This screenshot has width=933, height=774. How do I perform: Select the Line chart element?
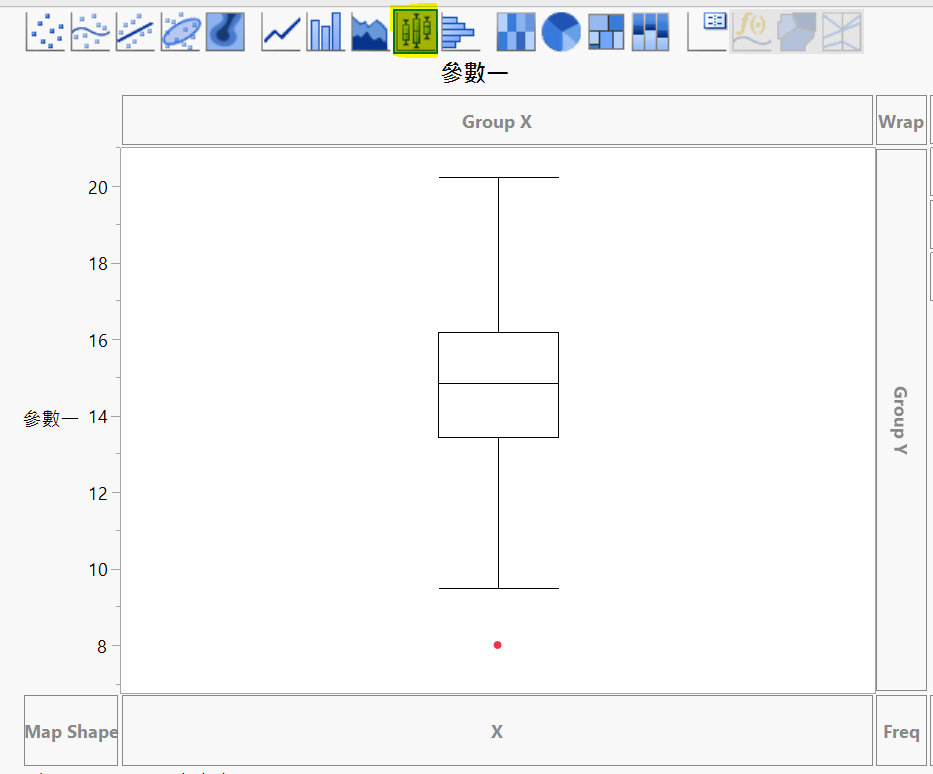pyautogui.click(x=281, y=32)
